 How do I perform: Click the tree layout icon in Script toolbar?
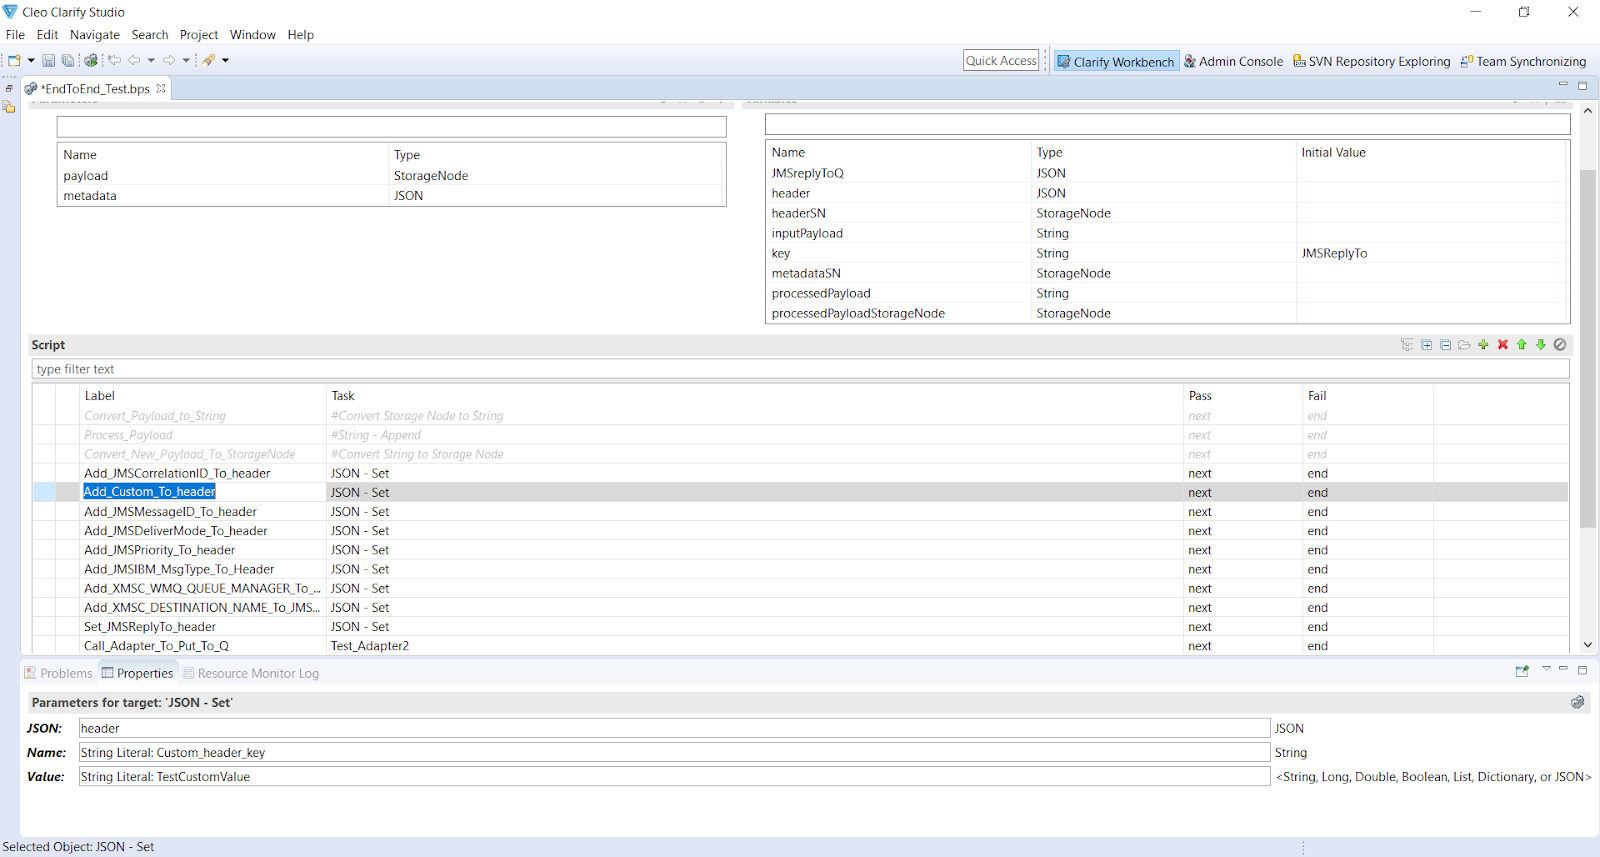coord(1407,345)
